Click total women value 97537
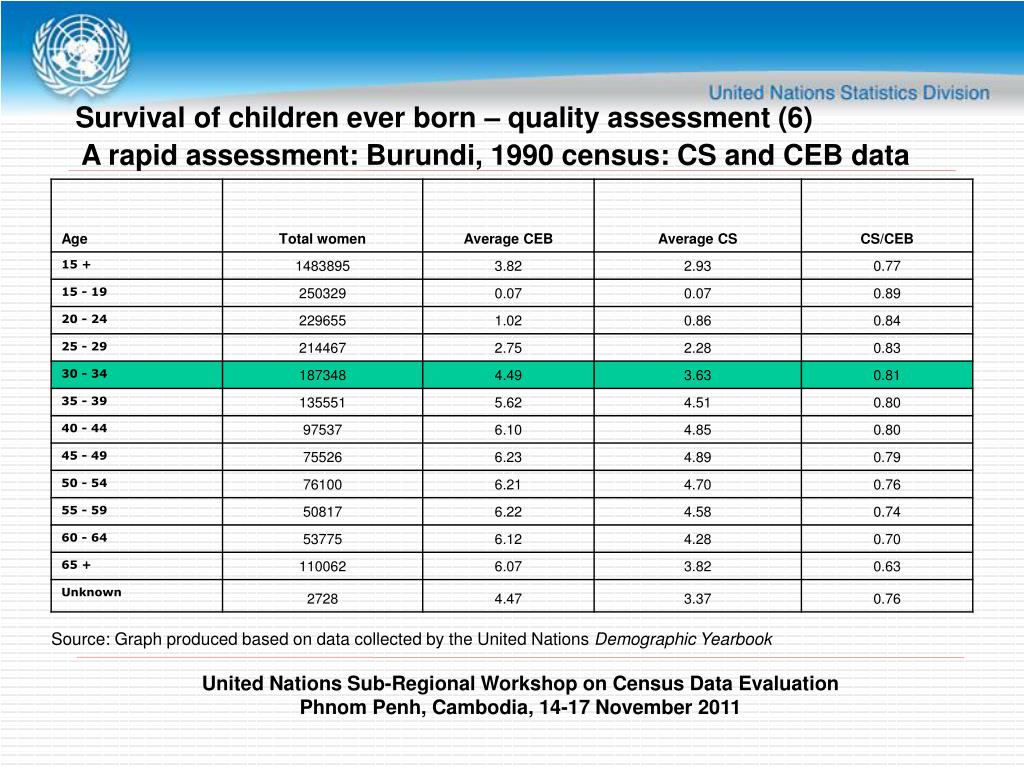The width and height of the screenshot is (1024, 768). 323,431
